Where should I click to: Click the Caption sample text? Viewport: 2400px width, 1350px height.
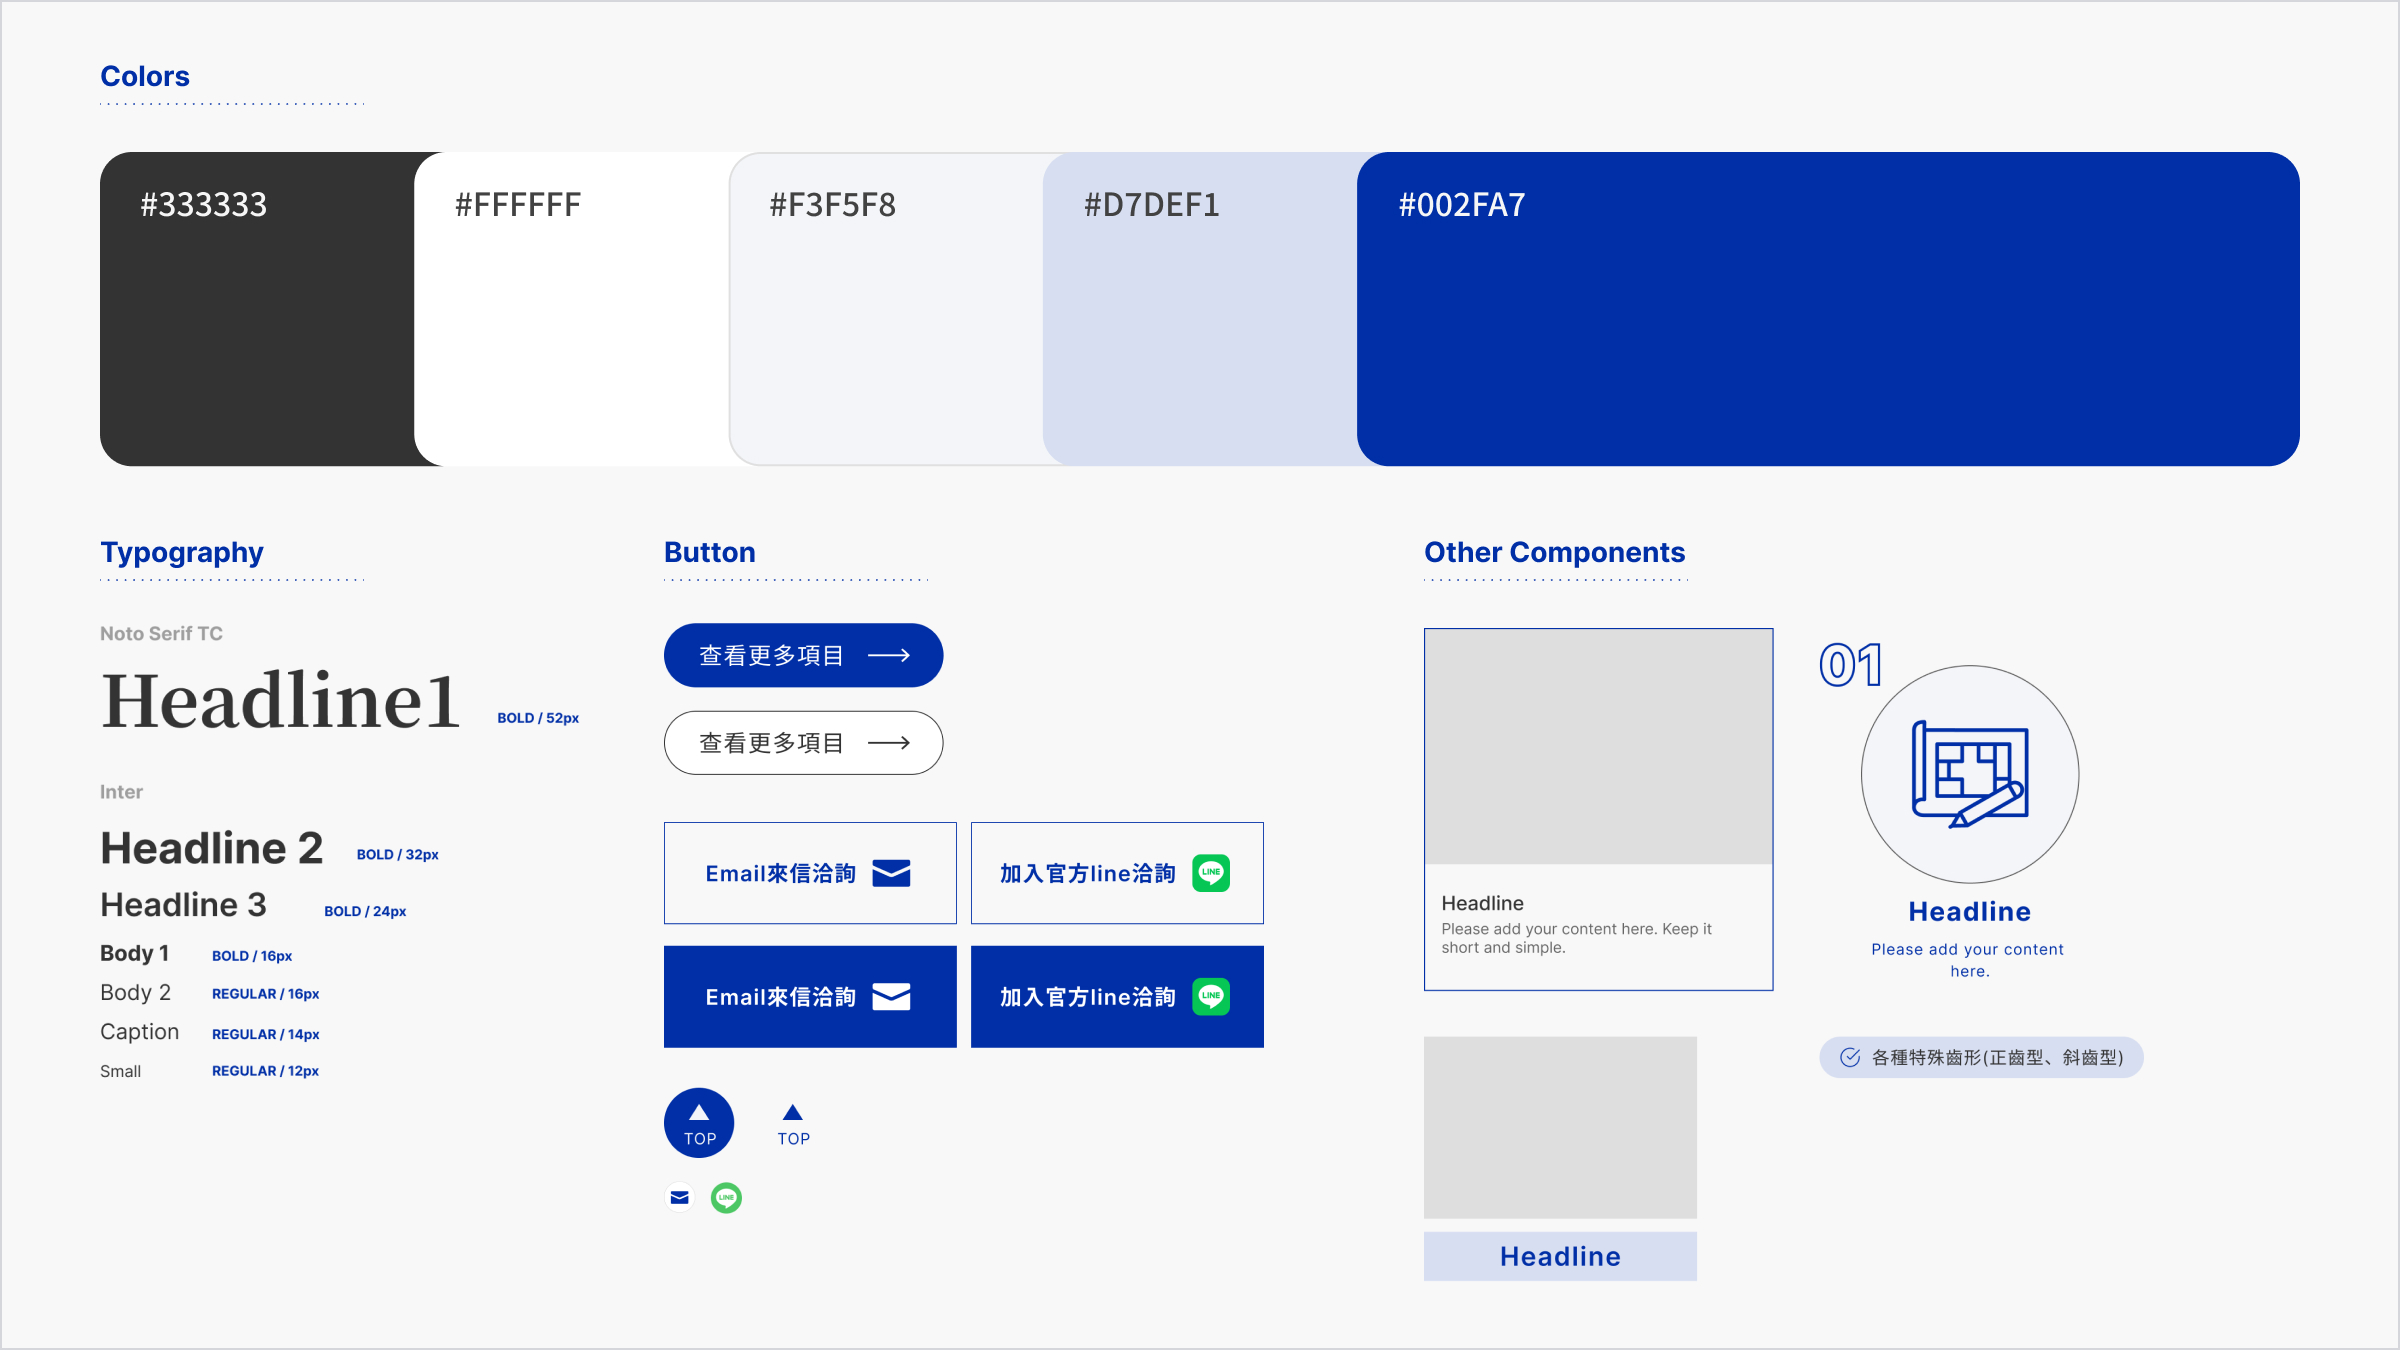point(139,1031)
